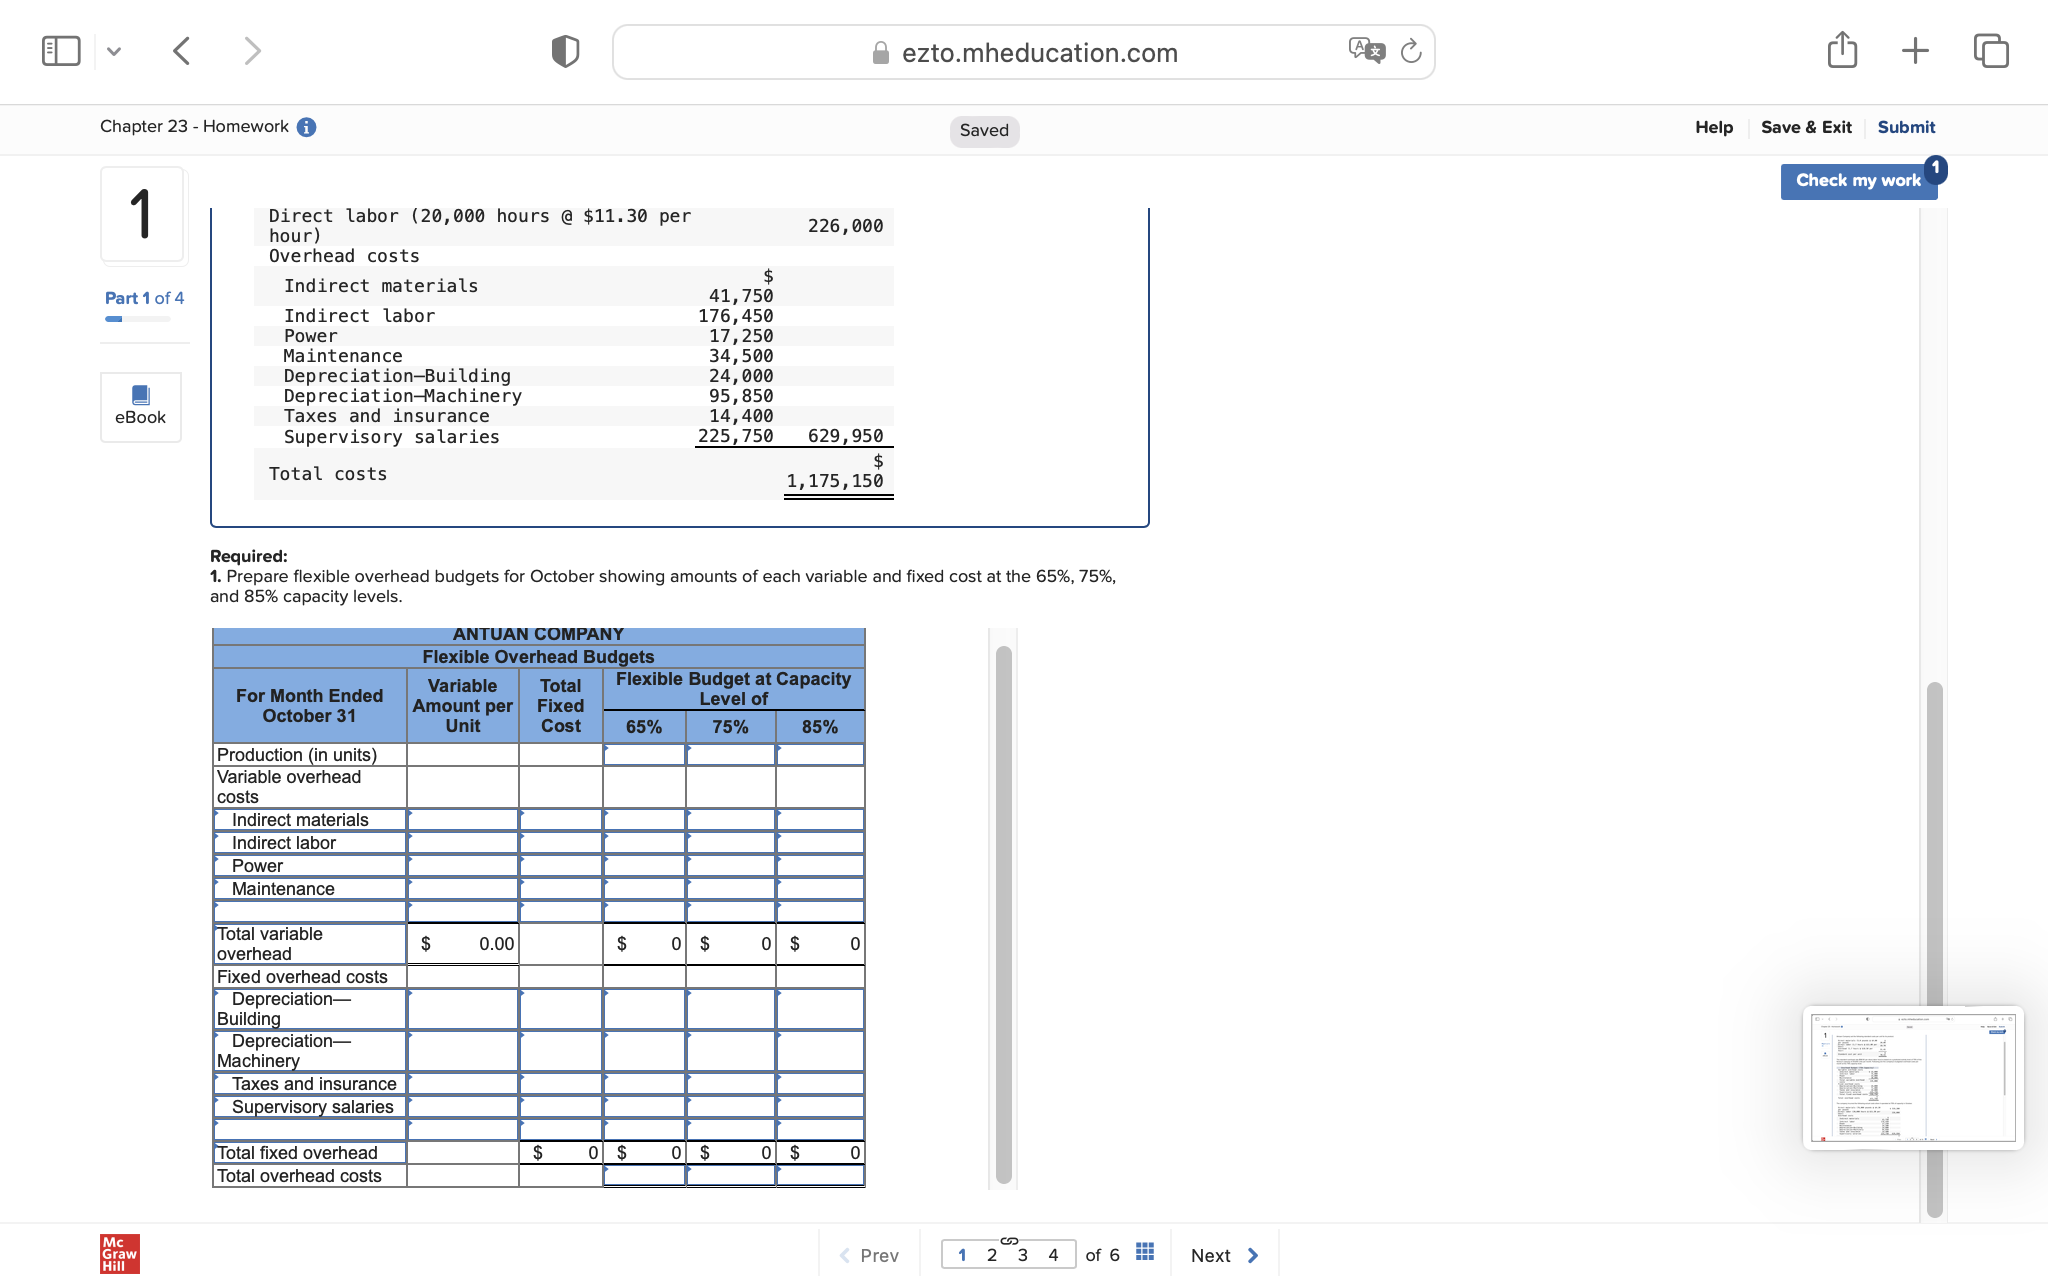
Task: Reload the page with the refresh icon
Action: [x=1411, y=51]
